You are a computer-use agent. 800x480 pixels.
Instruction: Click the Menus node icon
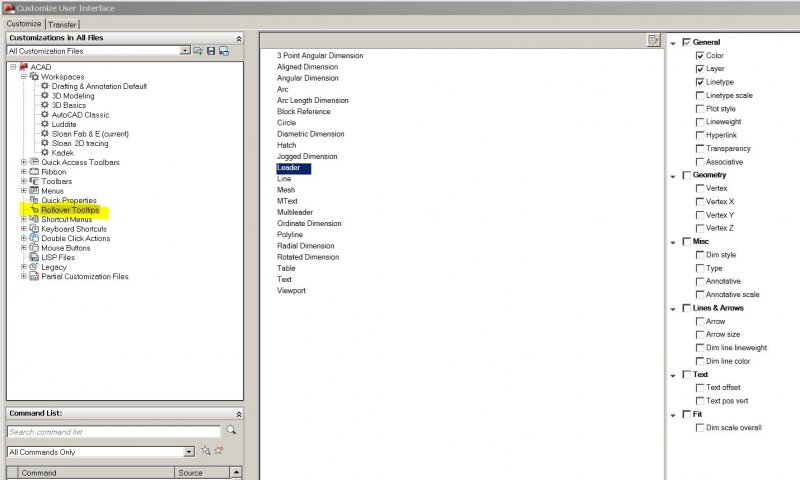(x=34, y=190)
